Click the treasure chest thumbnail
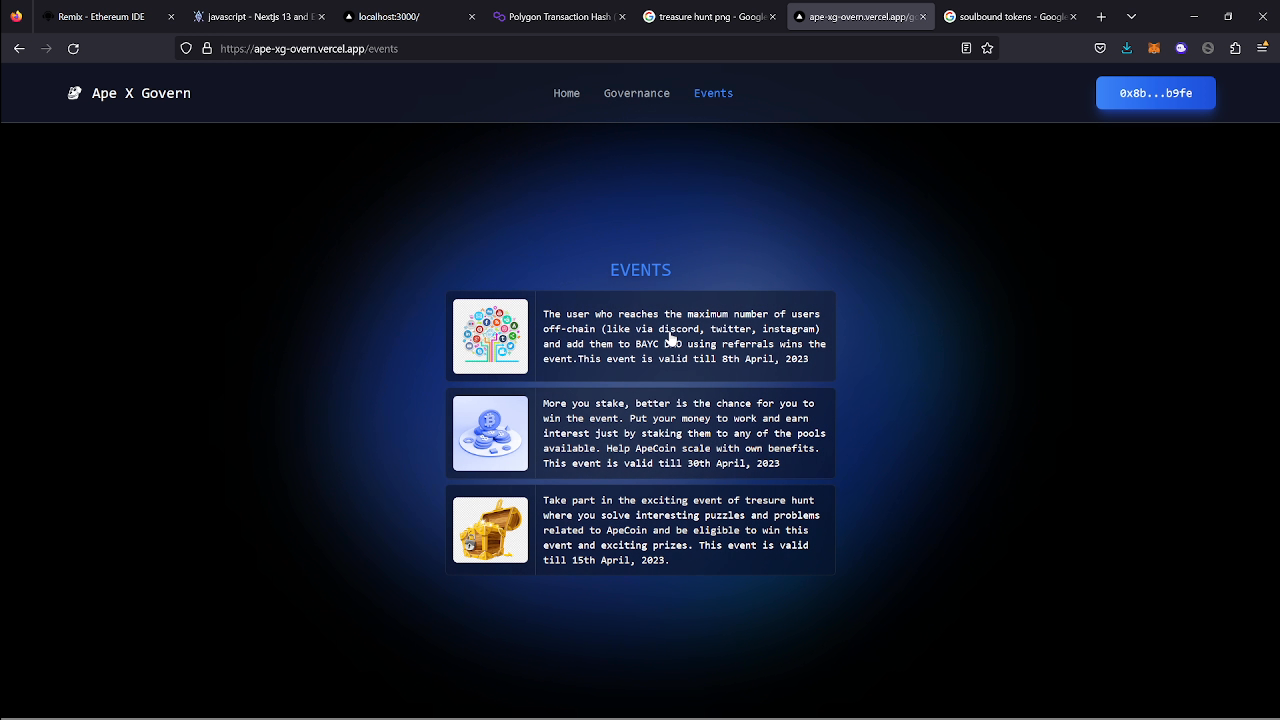Image resolution: width=1280 pixels, height=720 pixels. [490, 530]
